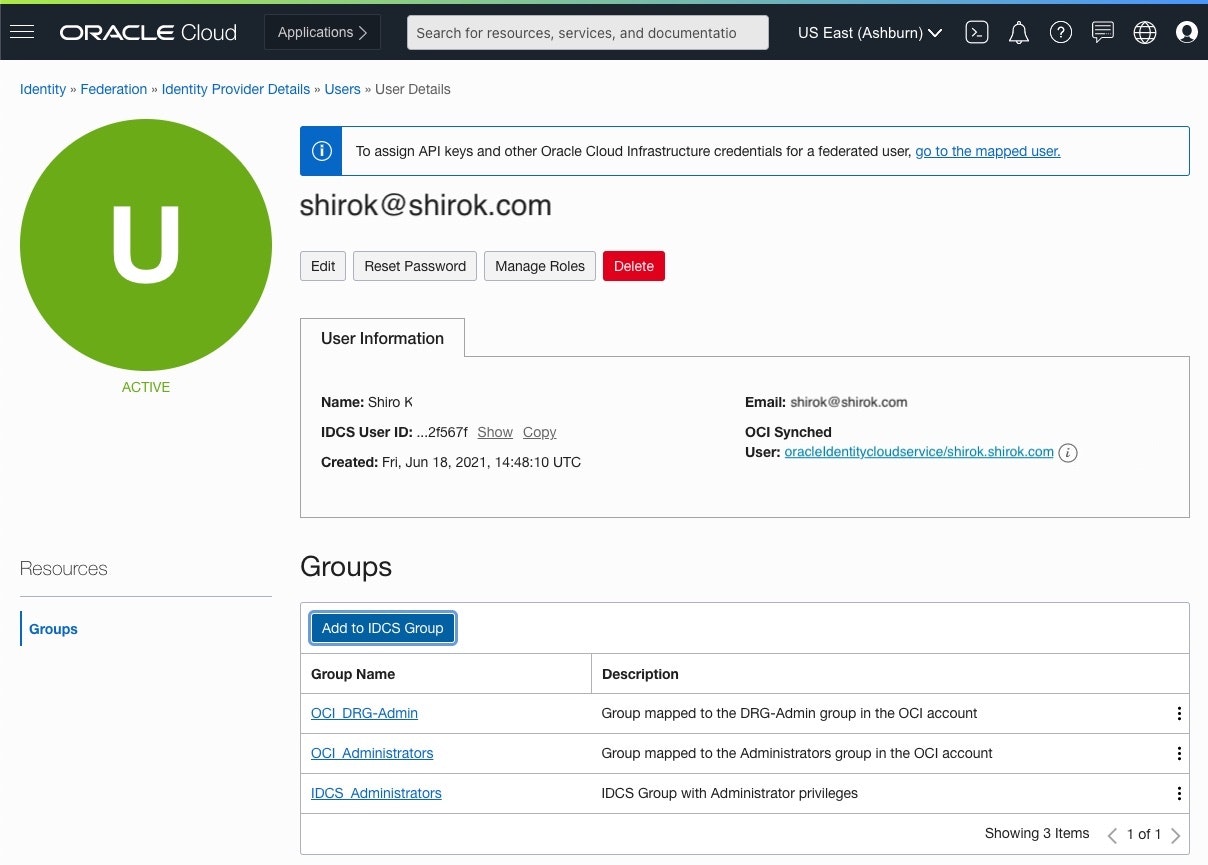1208x865 pixels.
Task: Open the help question mark icon
Action: 1061,33
